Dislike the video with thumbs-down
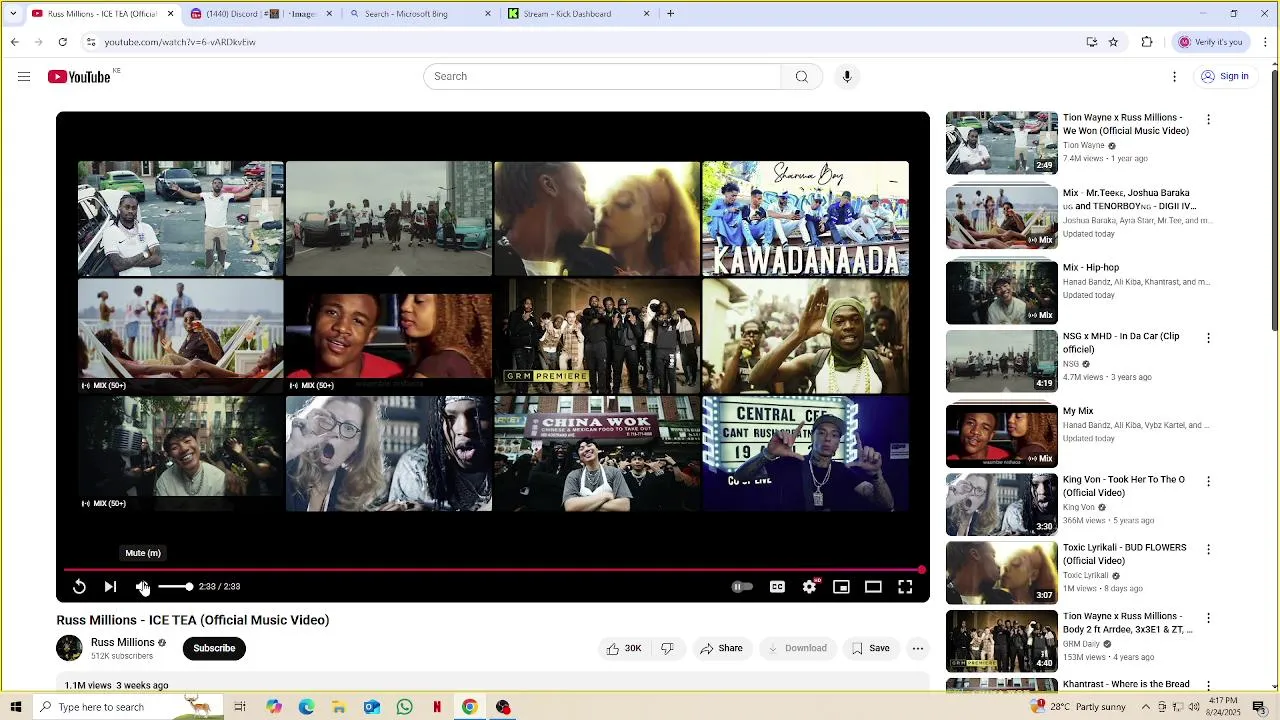Screen dimensions: 1280x720 tap(667, 648)
